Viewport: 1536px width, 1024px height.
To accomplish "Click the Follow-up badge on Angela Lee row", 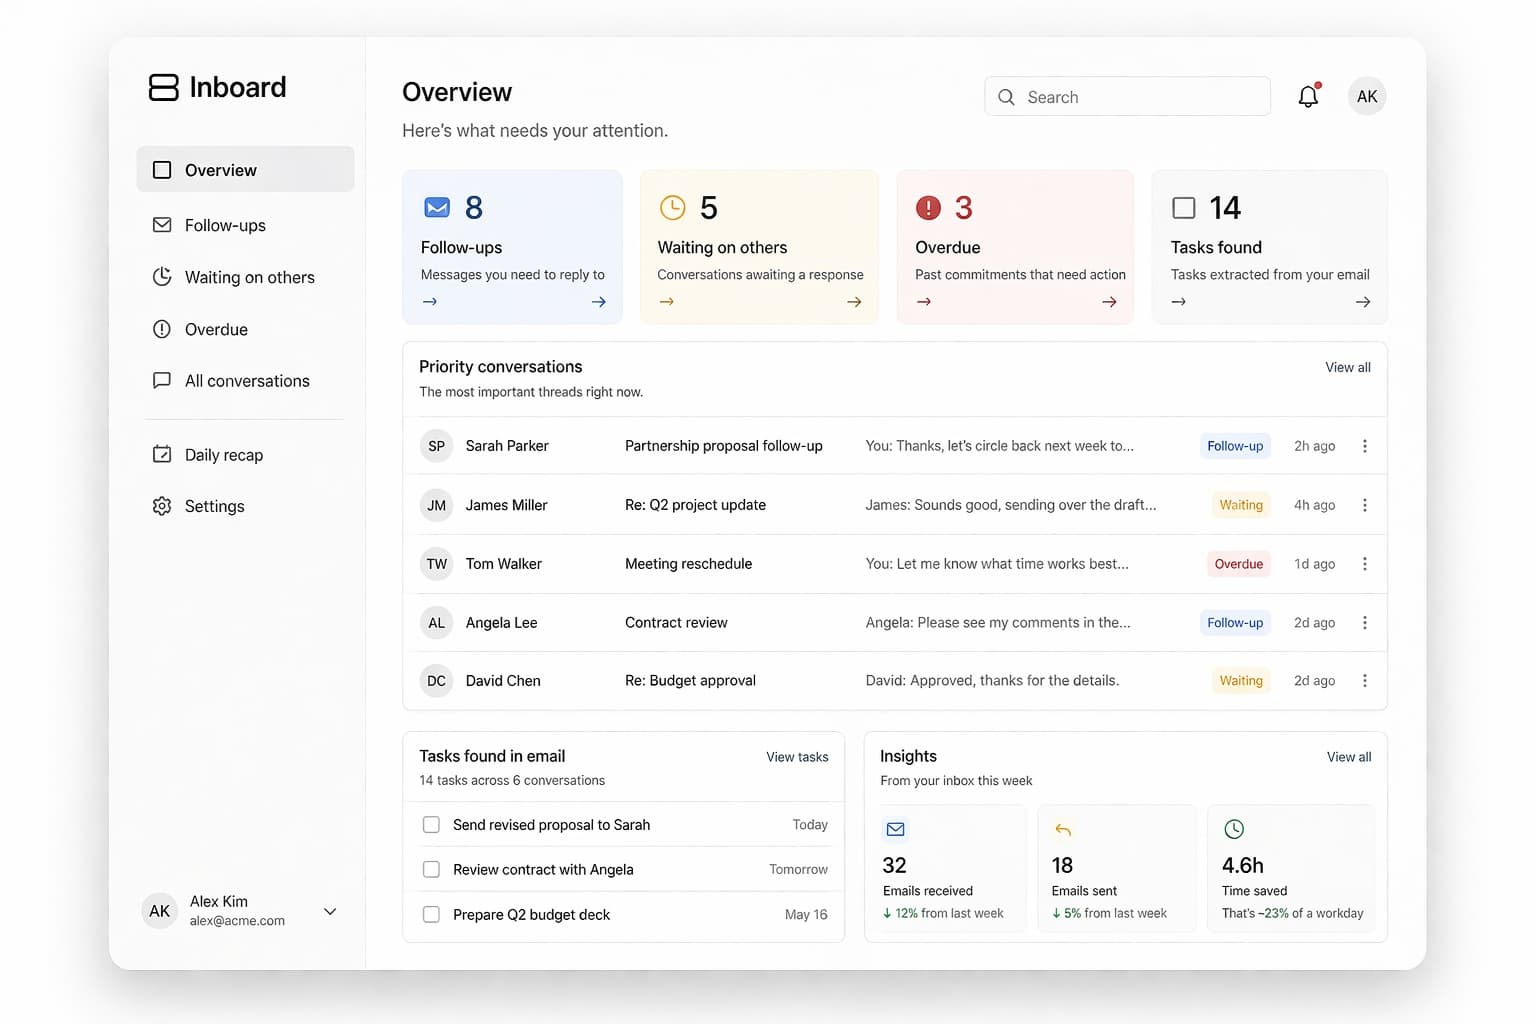I will click(x=1234, y=622).
